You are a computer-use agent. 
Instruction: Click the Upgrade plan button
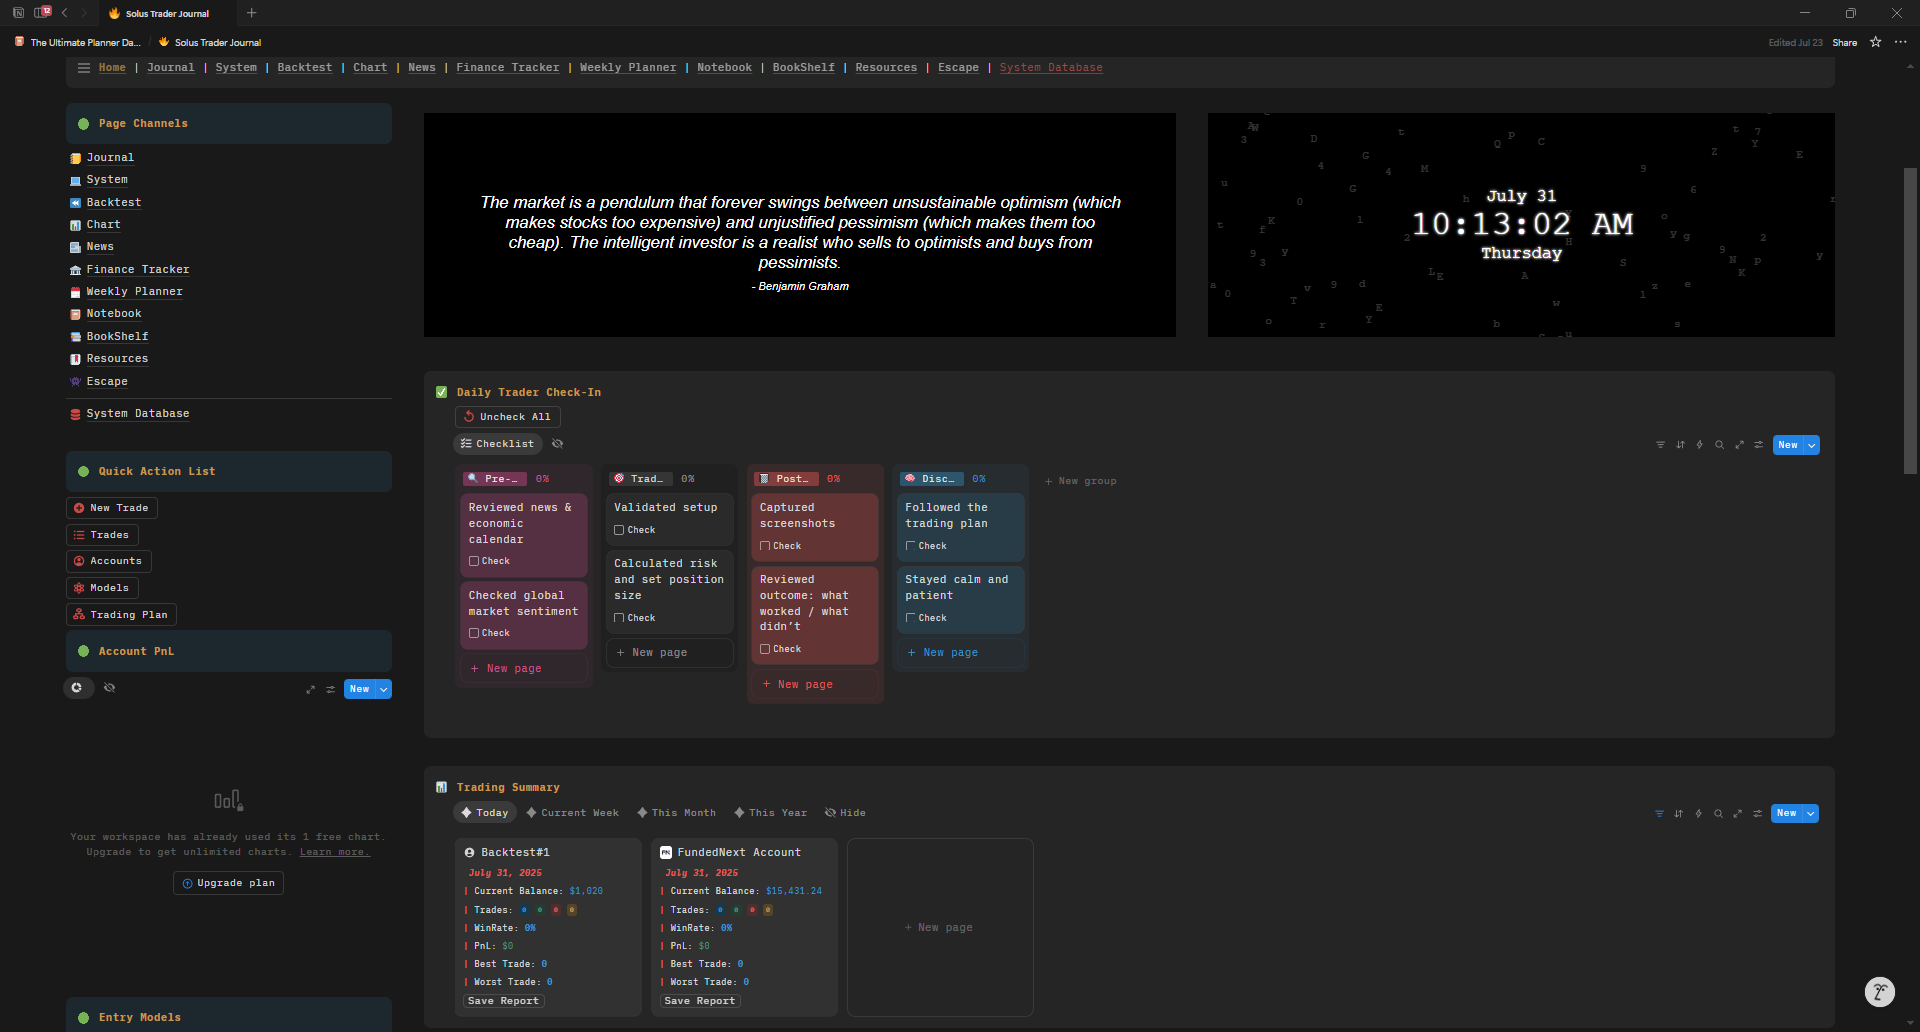point(228,883)
